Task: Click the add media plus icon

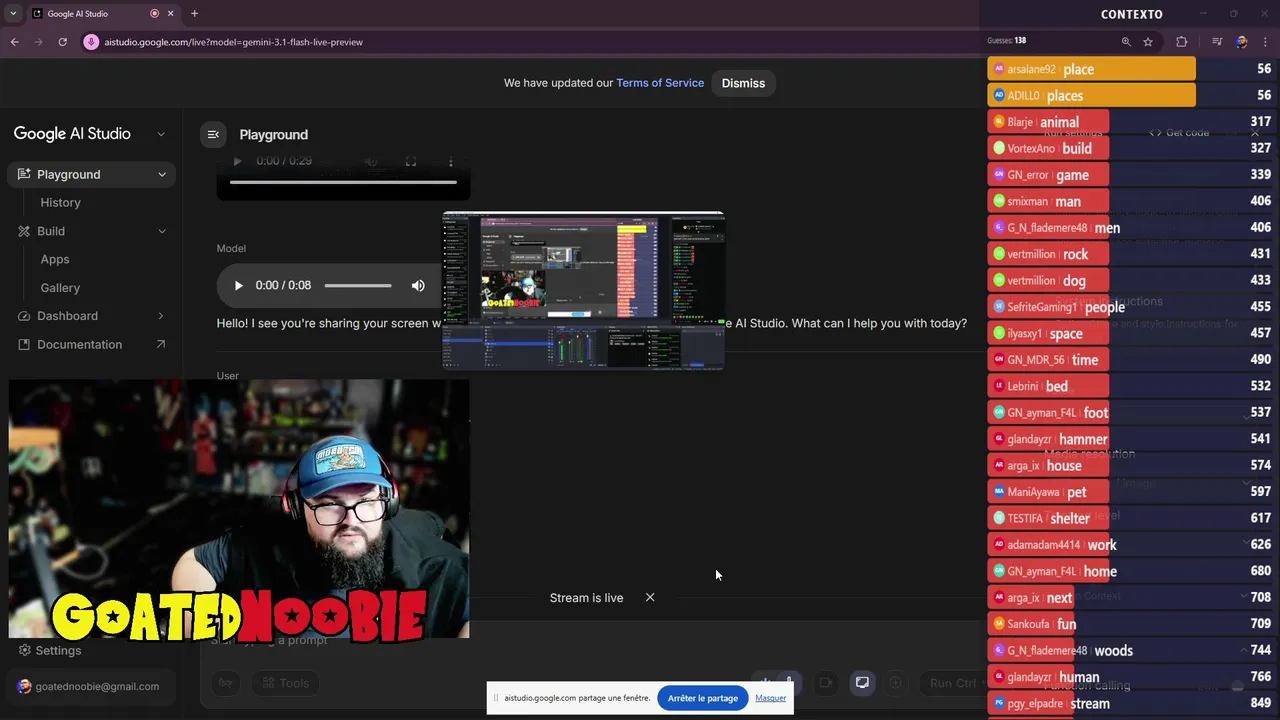Action: (x=895, y=683)
